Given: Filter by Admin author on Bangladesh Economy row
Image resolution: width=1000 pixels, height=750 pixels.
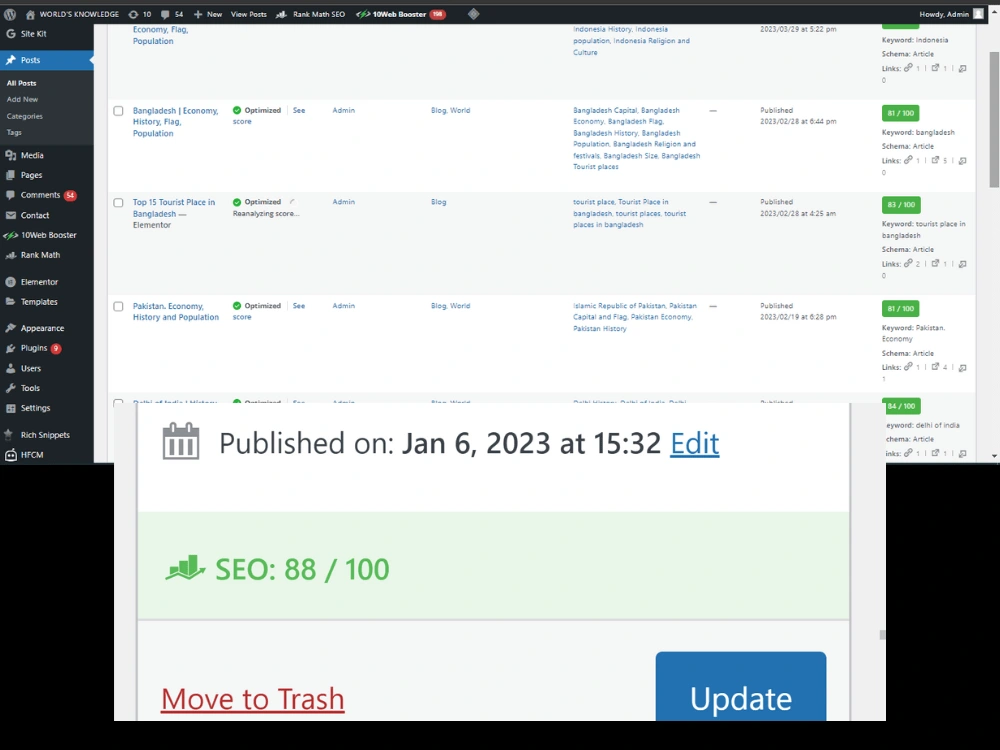Looking at the screenshot, I should point(344,110).
